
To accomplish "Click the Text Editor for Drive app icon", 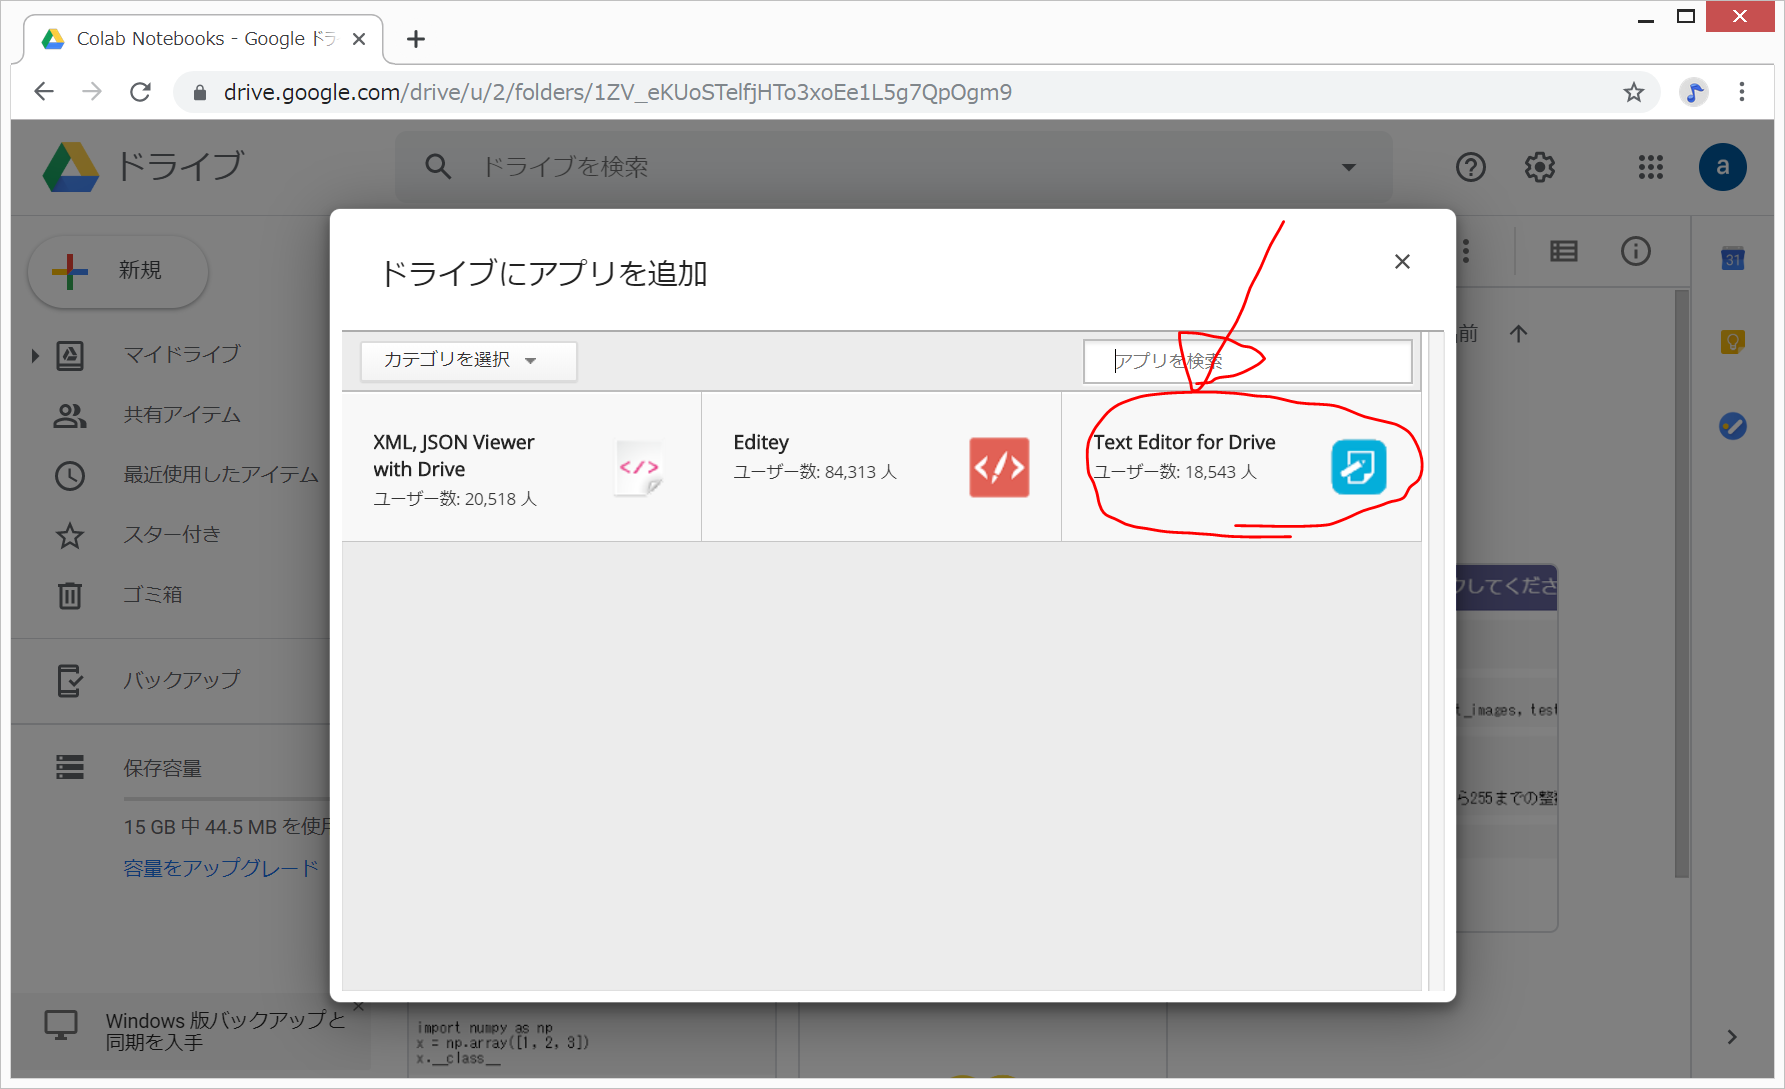I will (x=1358, y=467).
